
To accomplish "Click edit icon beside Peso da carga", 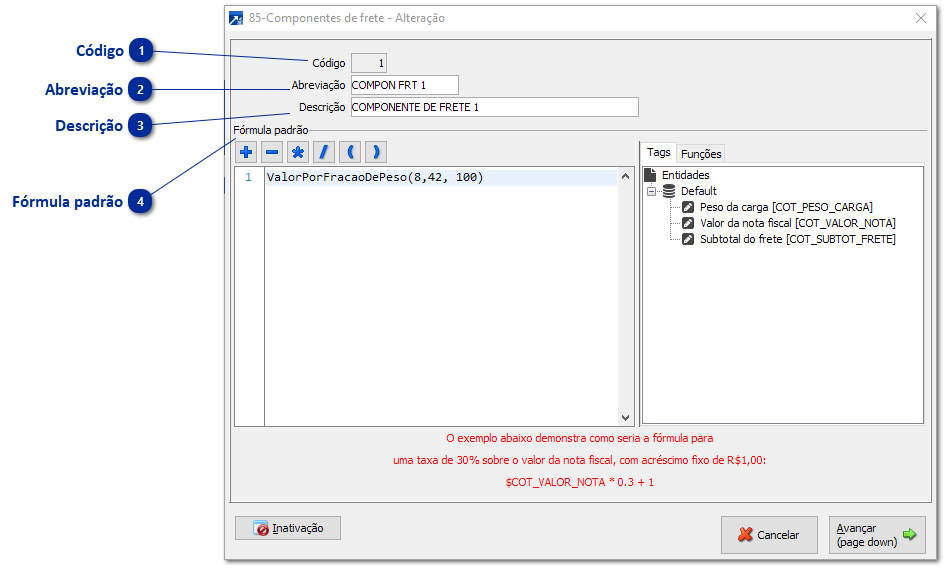I will pyautogui.click(x=688, y=207).
